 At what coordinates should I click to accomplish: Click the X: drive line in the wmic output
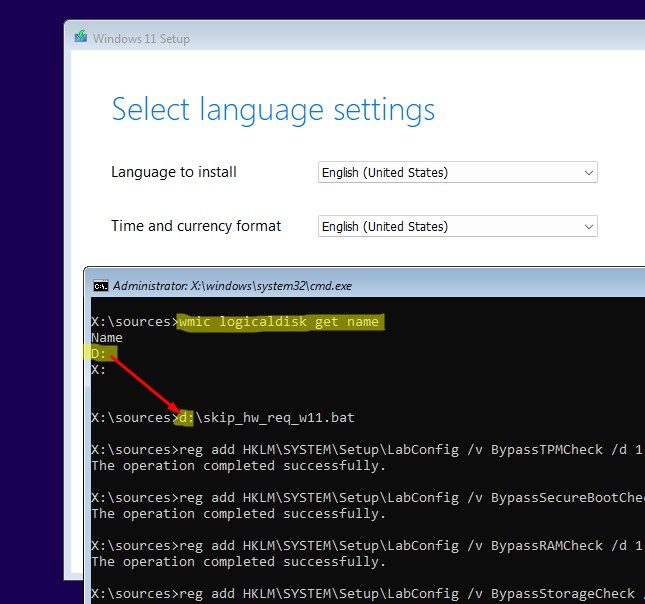pyautogui.click(x=98, y=369)
